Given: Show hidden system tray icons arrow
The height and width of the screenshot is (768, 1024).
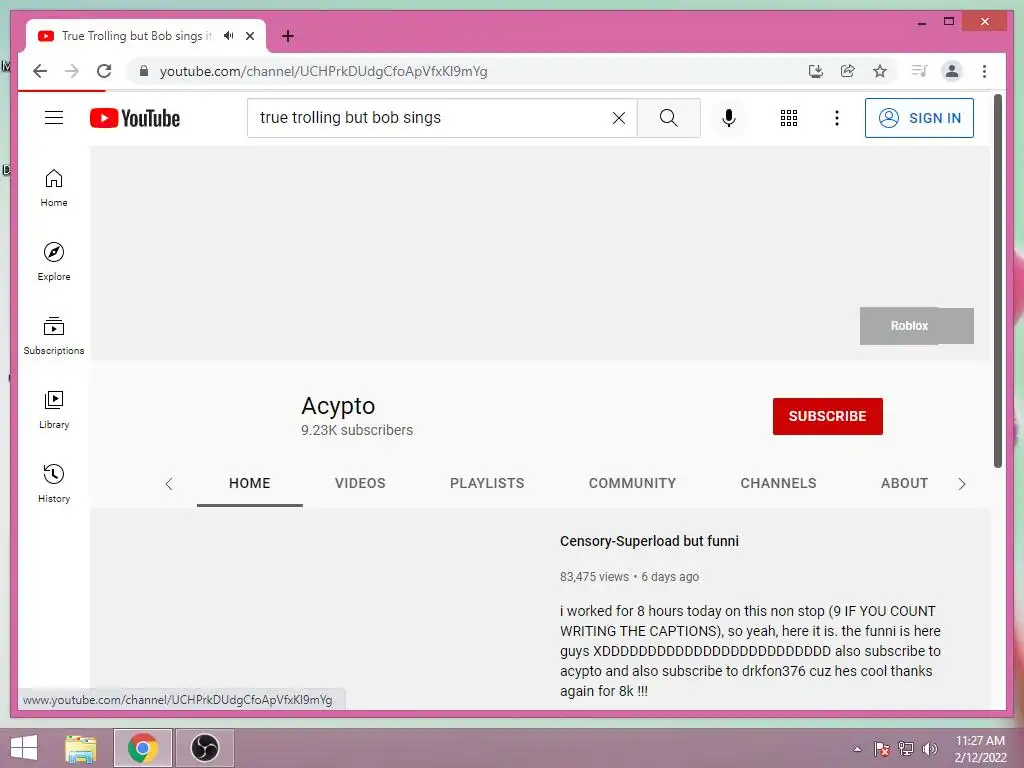Looking at the screenshot, I should click(x=857, y=749).
